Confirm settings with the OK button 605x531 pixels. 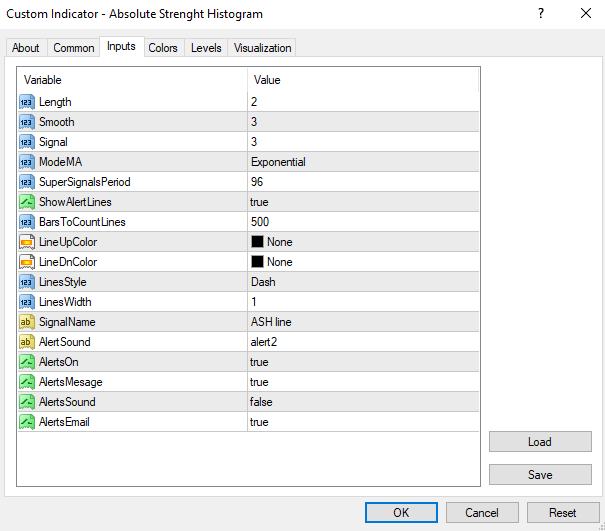click(401, 513)
